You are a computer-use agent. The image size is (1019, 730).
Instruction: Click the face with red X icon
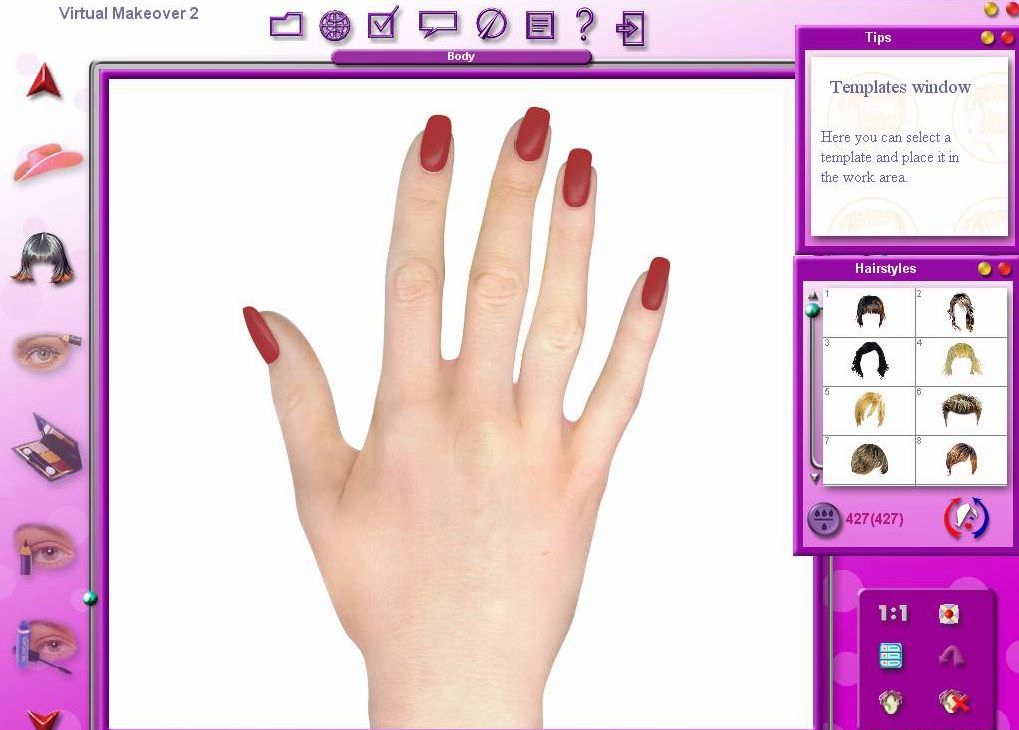point(953,701)
